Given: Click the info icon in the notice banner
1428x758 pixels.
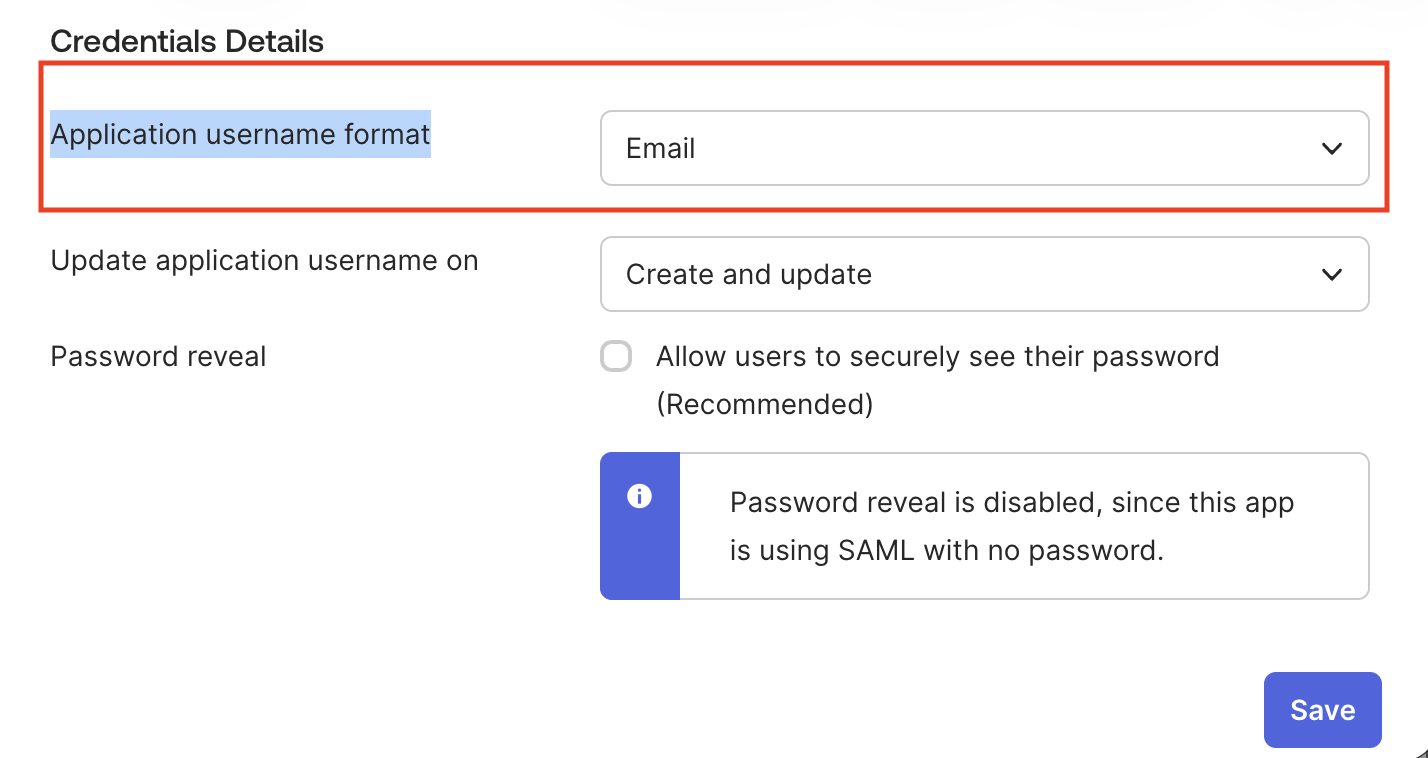Looking at the screenshot, I should point(640,495).
